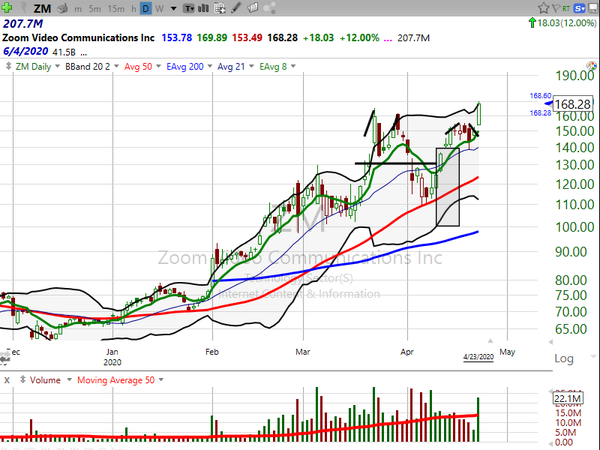Click the 100.00 price scale label
Image resolution: width=600 pixels, height=450 pixels.
point(575,227)
